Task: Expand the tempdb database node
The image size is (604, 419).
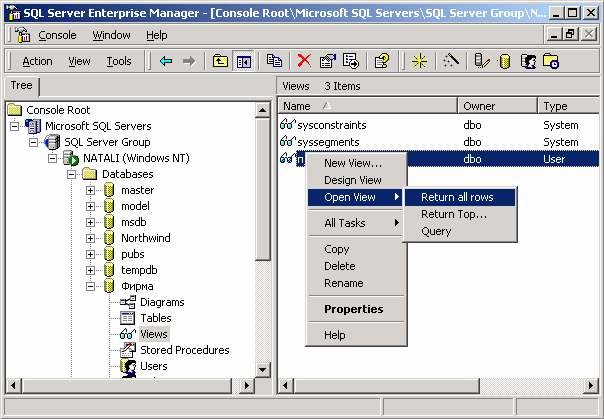Action: tap(91, 270)
